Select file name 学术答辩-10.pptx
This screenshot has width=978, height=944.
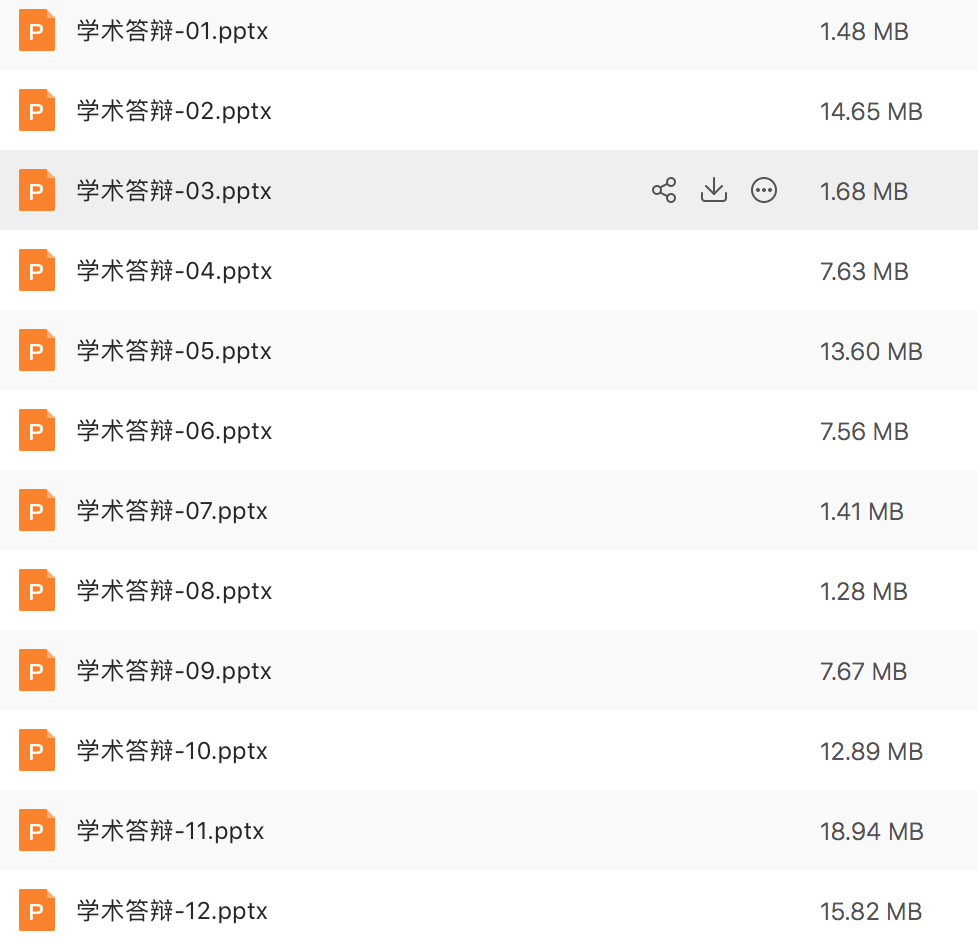(172, 751)
